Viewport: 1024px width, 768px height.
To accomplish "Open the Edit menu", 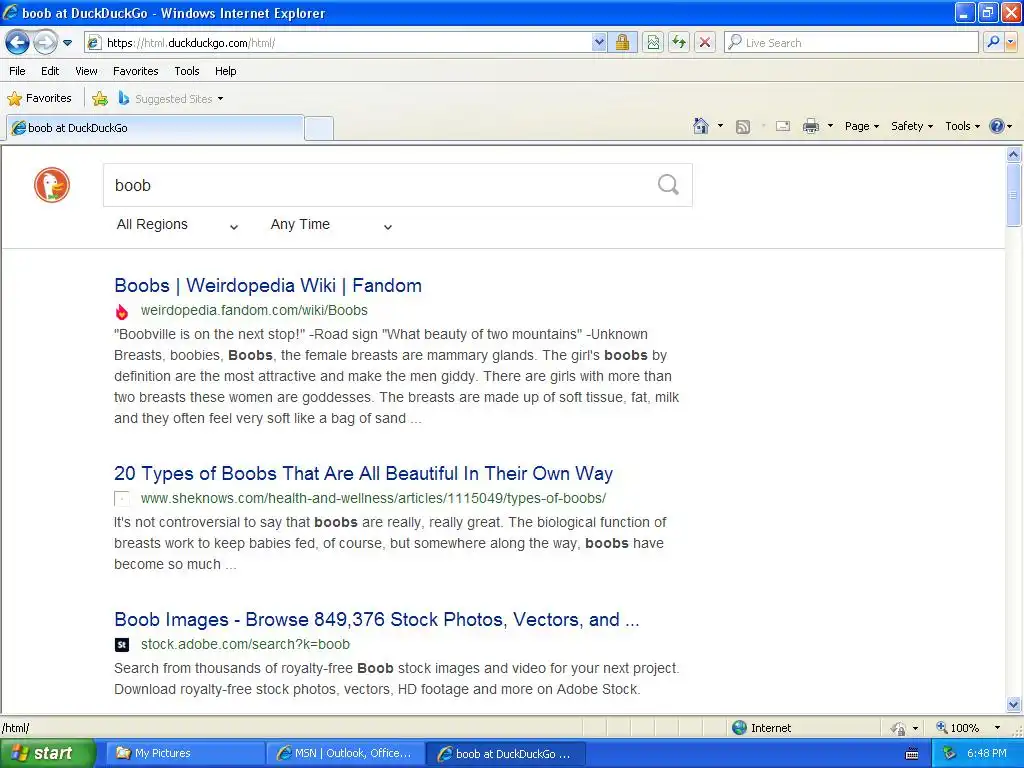I will tap(50, 71).
